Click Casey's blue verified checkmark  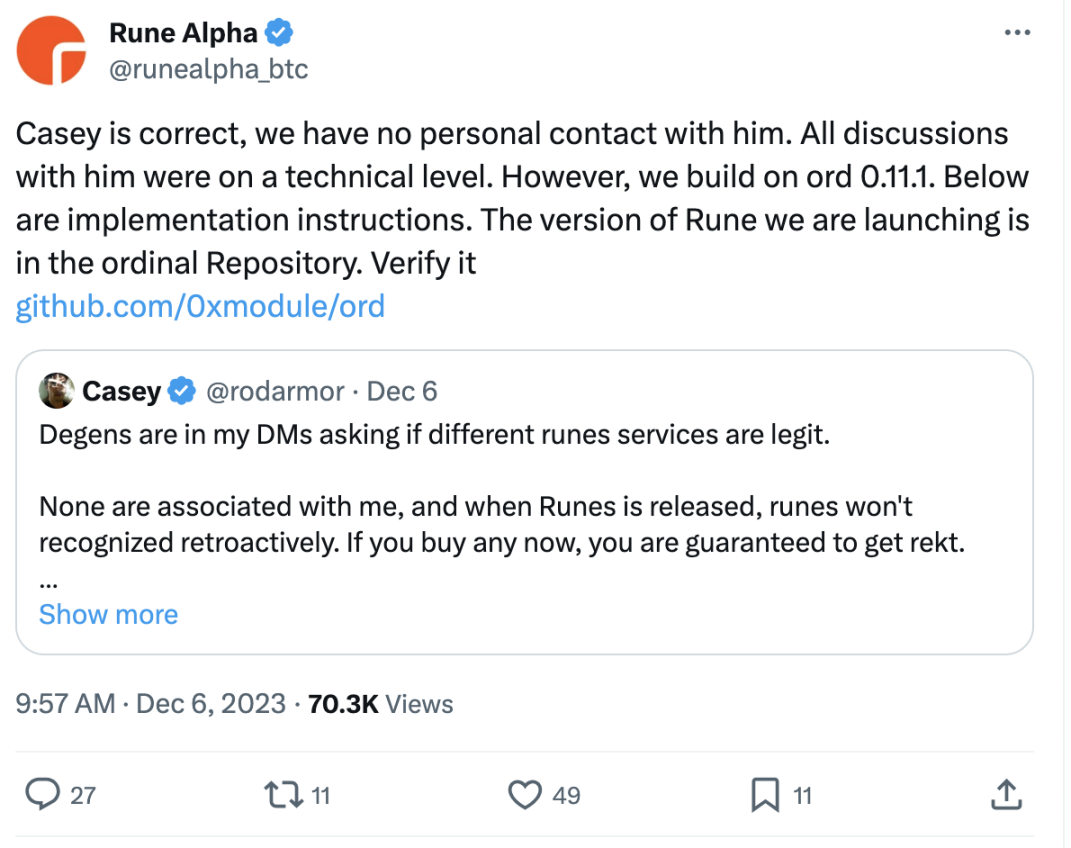pos(181,391)
